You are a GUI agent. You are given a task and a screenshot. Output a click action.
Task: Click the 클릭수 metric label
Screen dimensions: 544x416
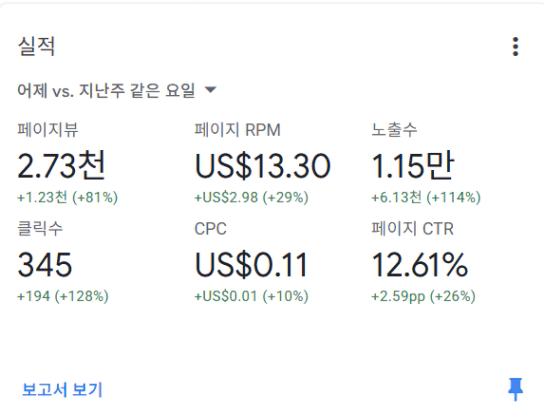pyautogui.click(x=40, y=229)
